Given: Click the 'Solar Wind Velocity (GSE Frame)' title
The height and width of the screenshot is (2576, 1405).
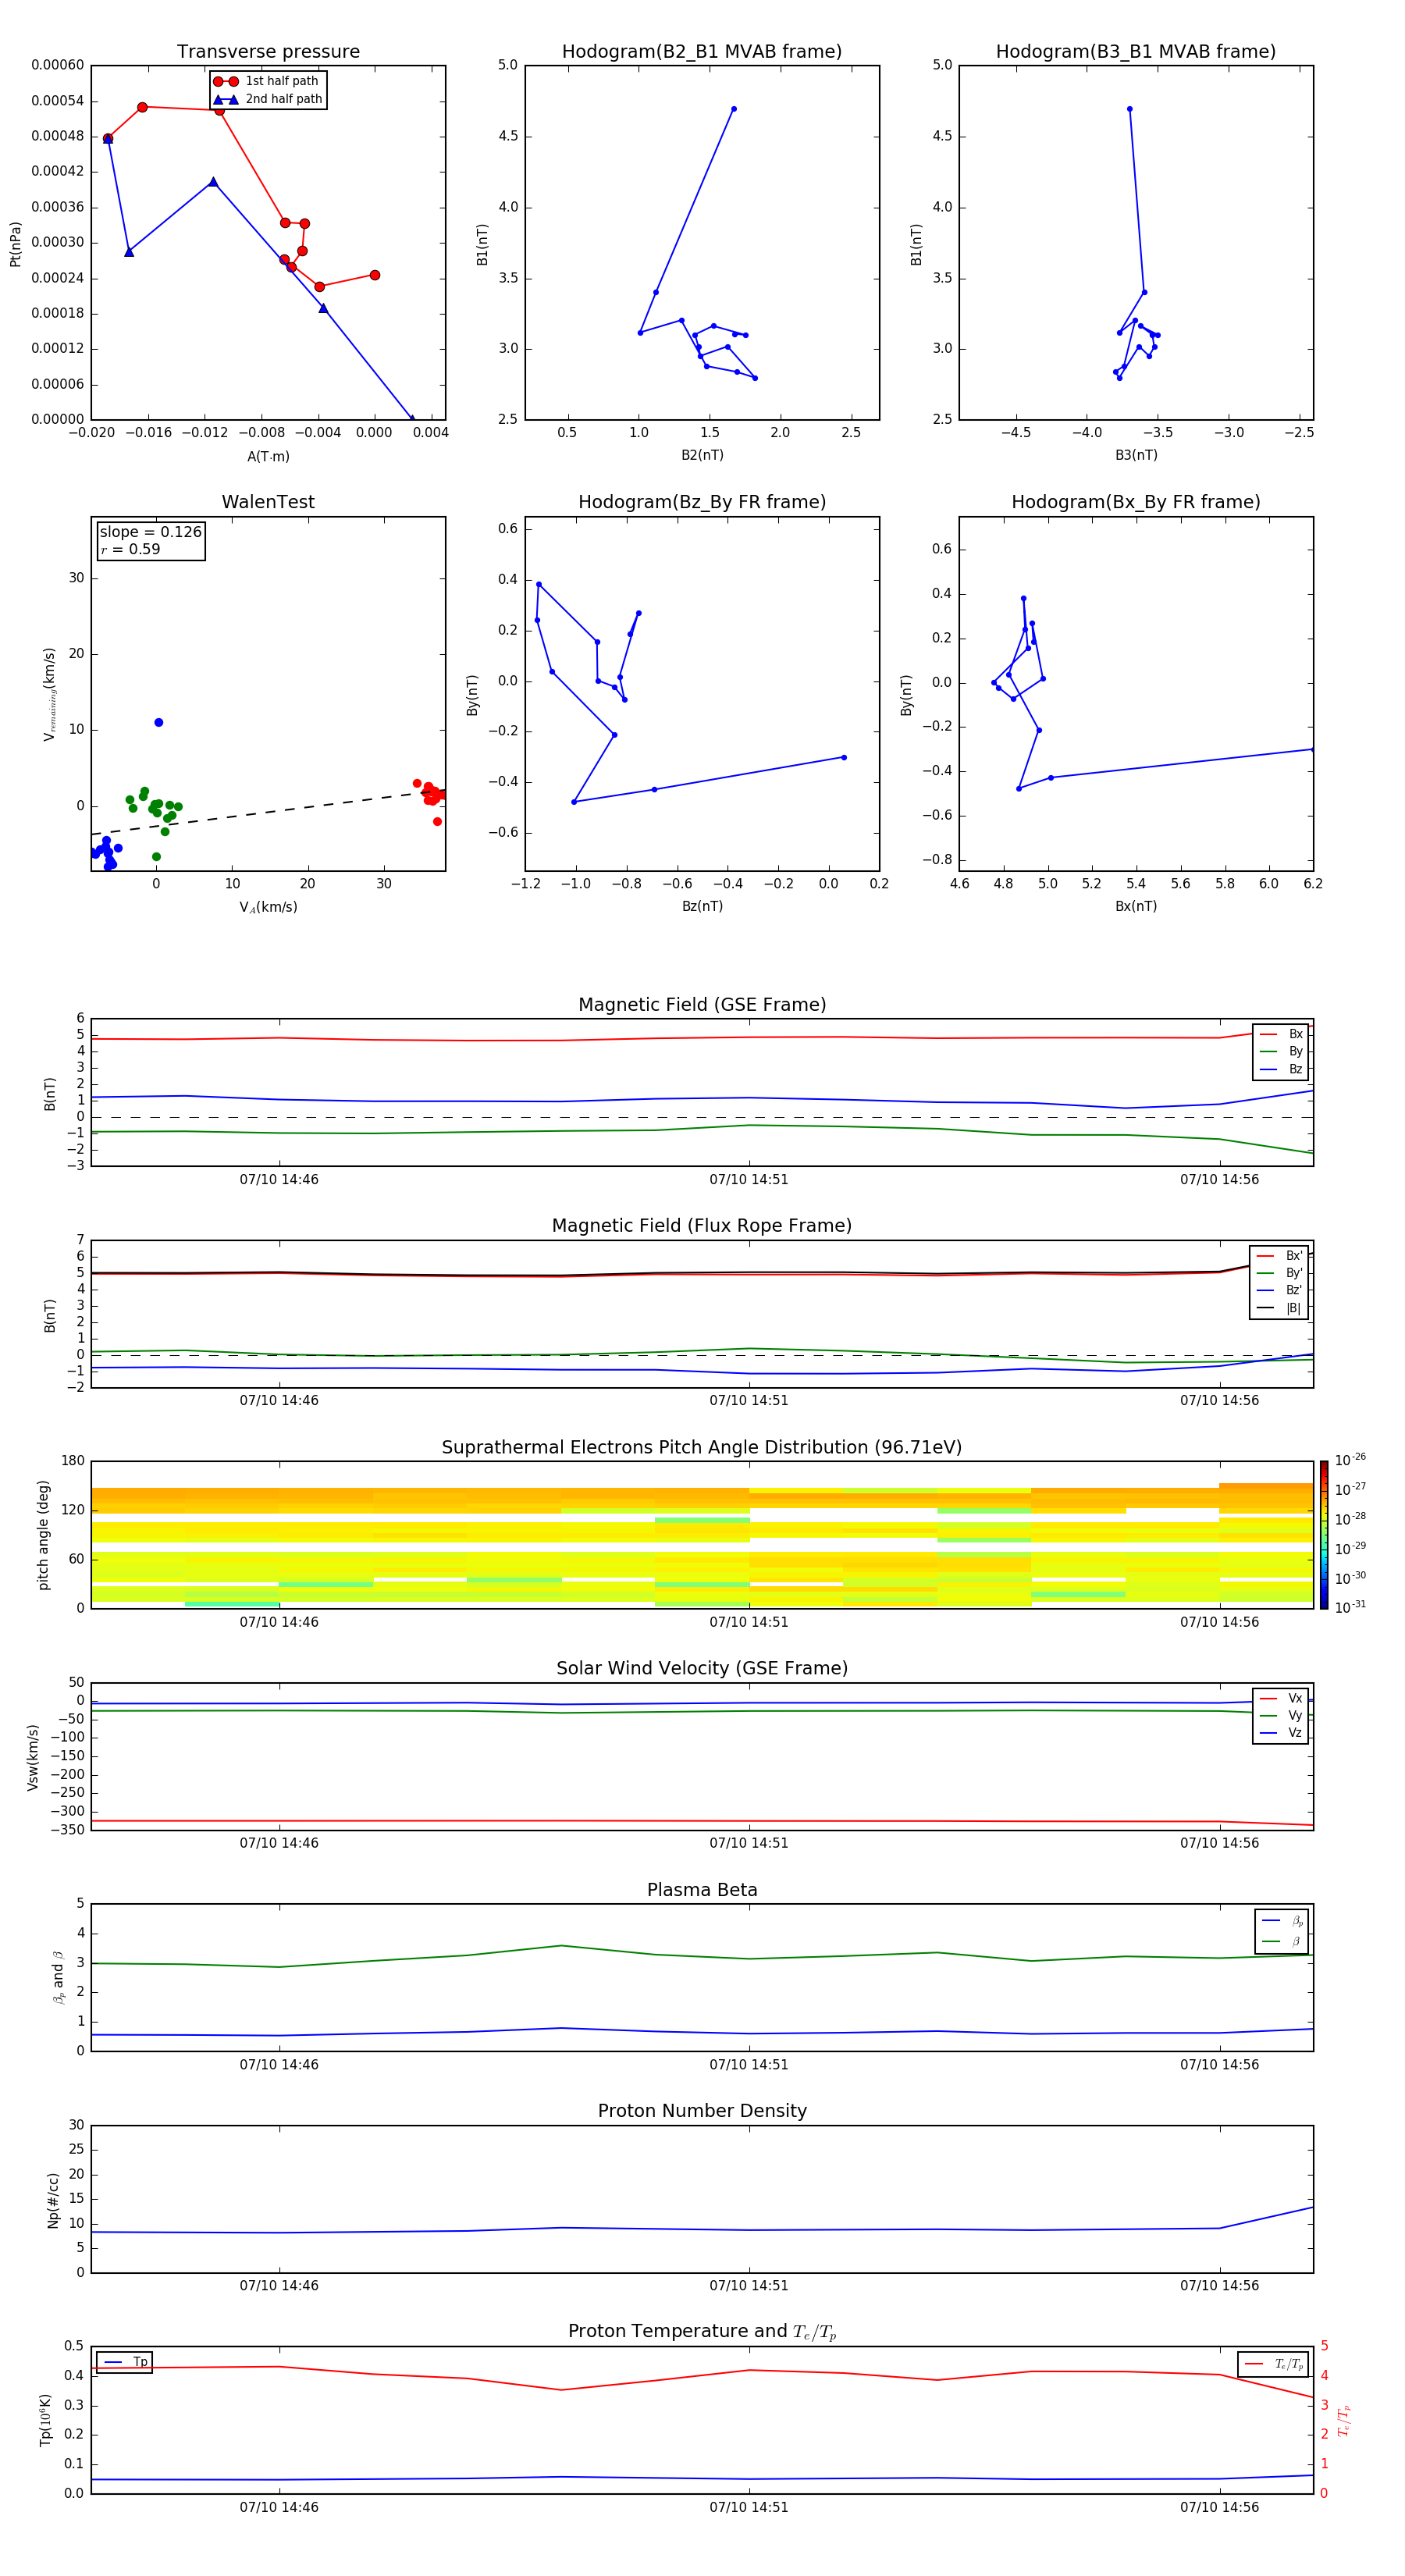Looking at the screenshot, I should tap(702, 1669).
